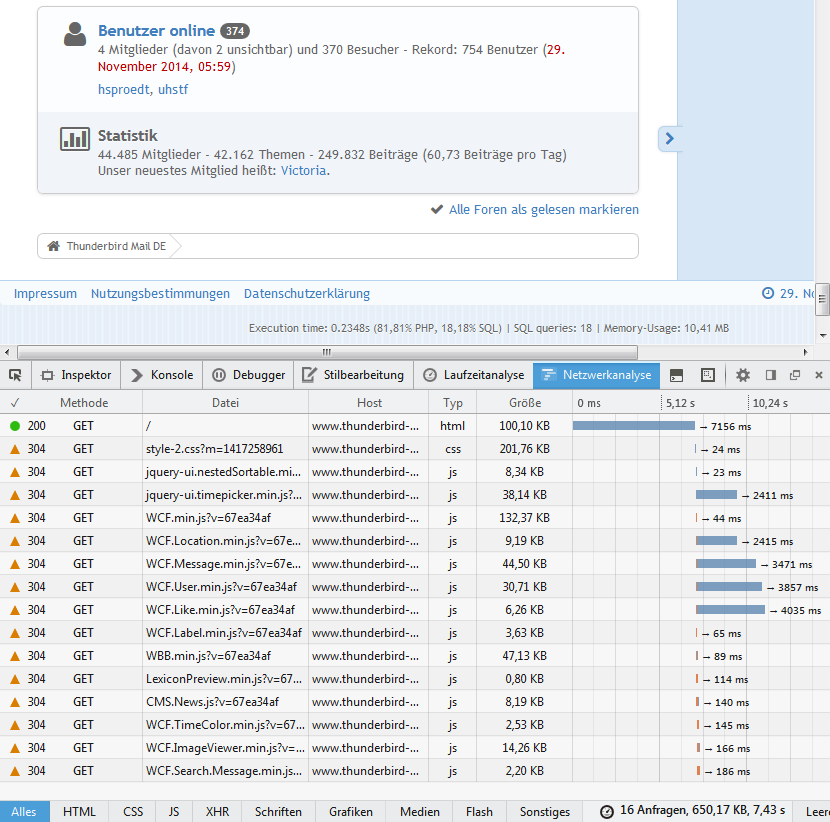Filter requests by CSS
The height and width of the screenshot is (822, 830).
(133, 811)
